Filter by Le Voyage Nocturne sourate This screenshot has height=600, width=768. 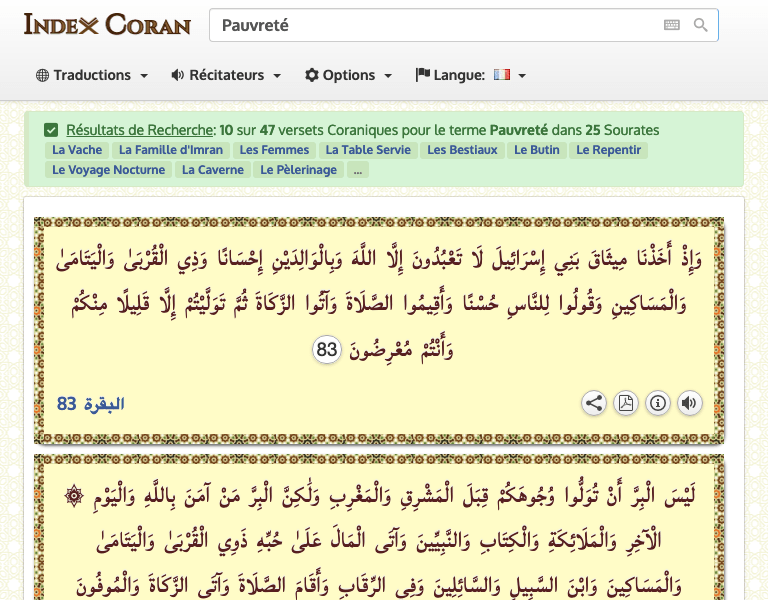[108, 170]
